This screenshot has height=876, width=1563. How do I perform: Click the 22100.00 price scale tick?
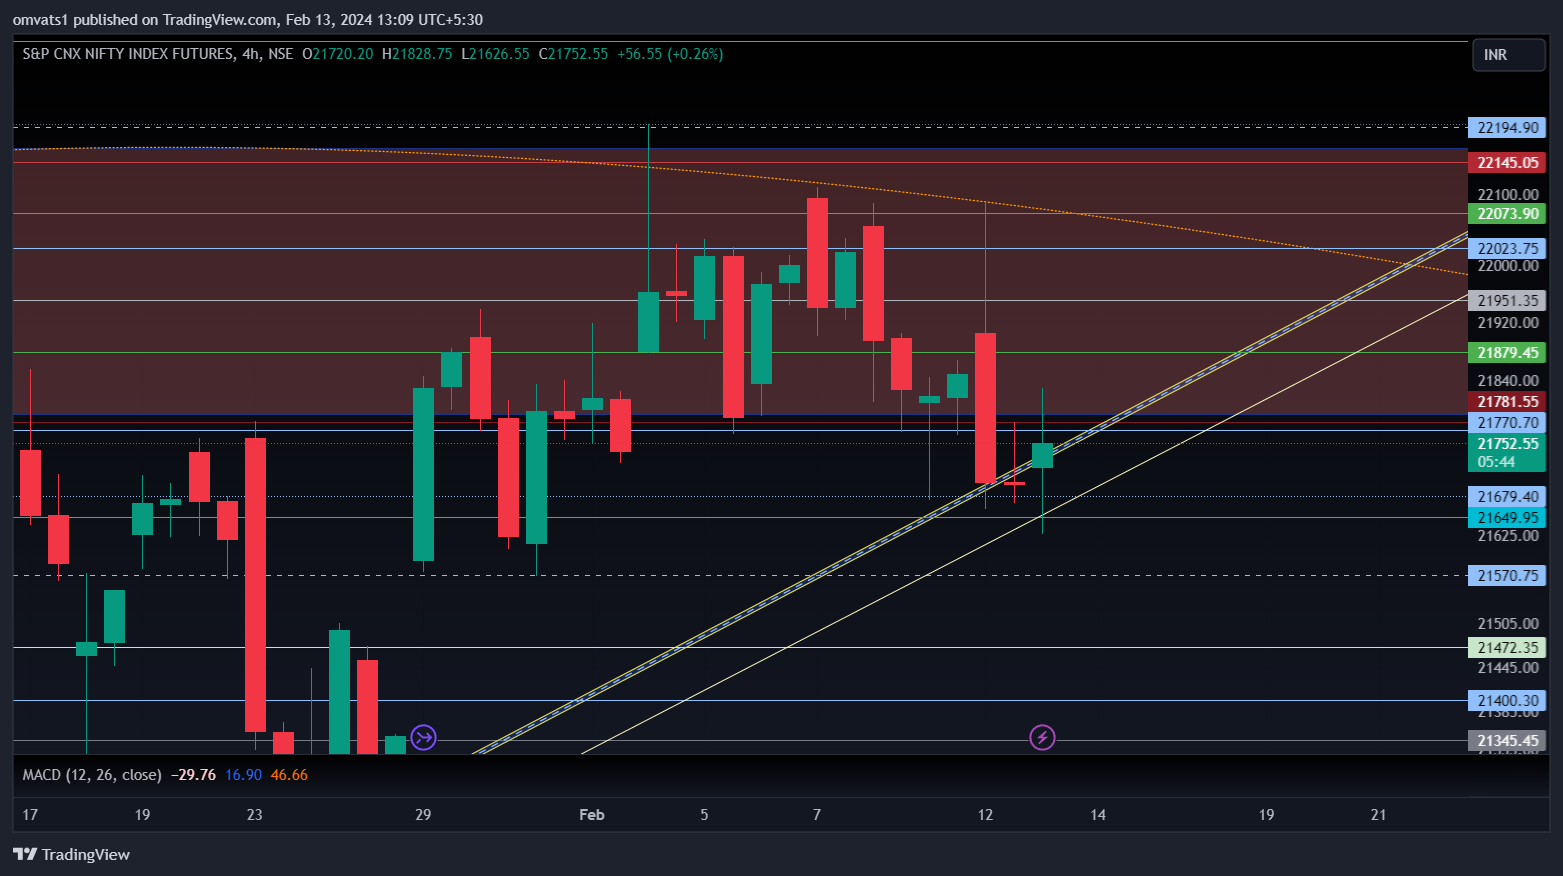[x=1508, y=195]
